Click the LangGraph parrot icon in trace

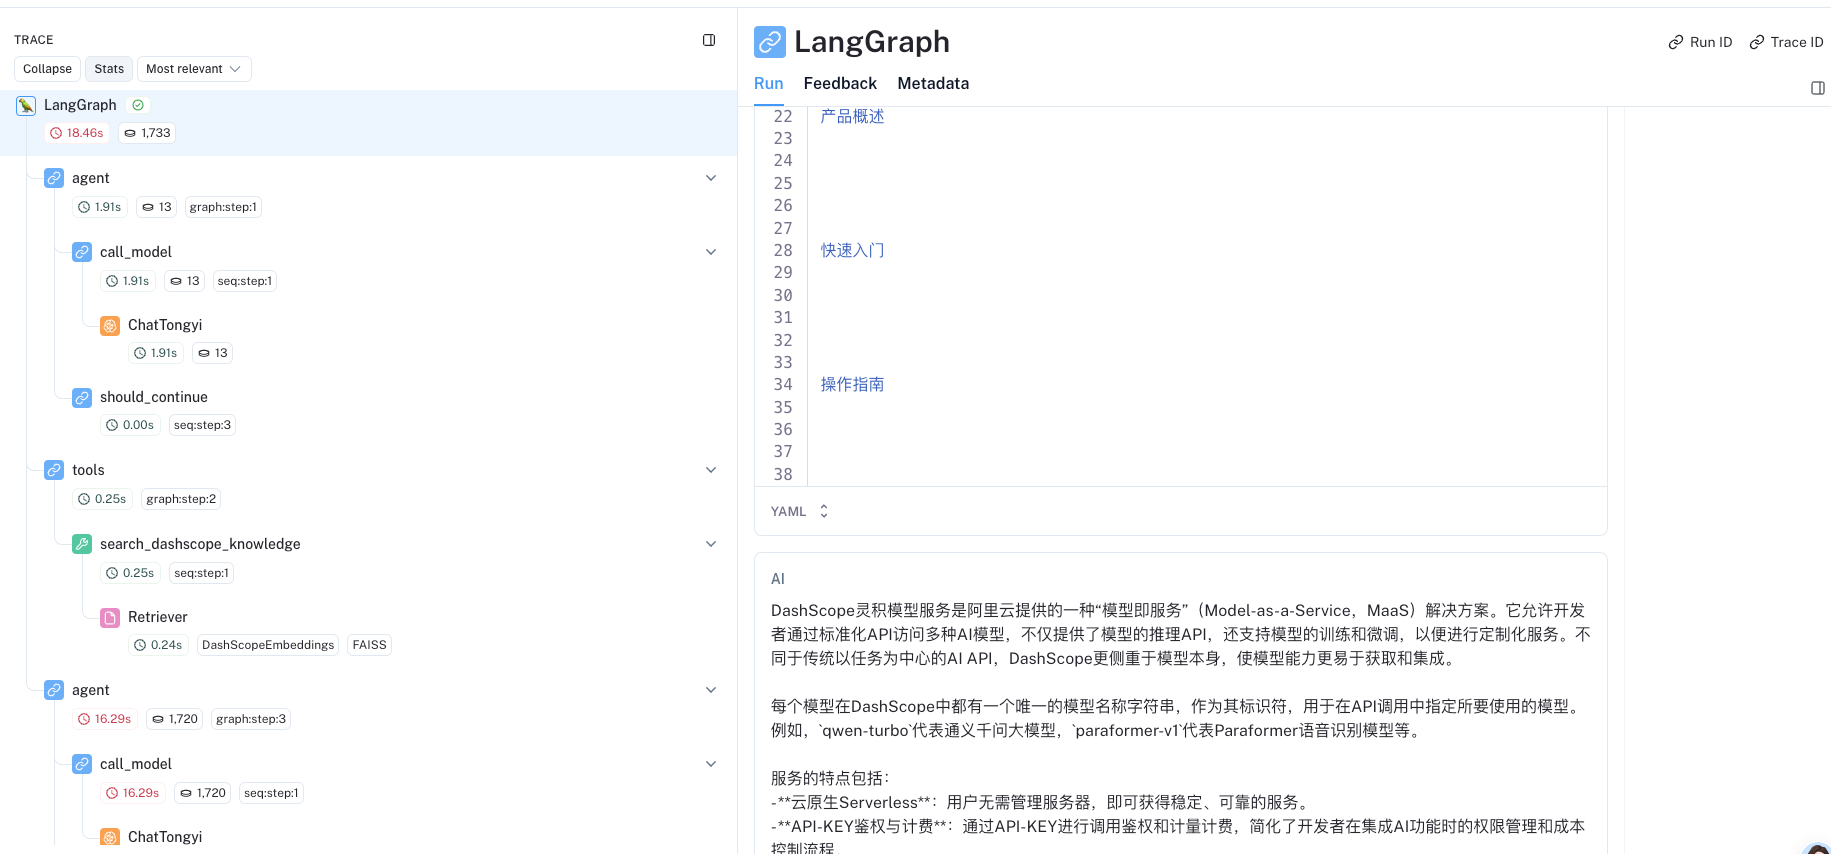pos(26,105)
